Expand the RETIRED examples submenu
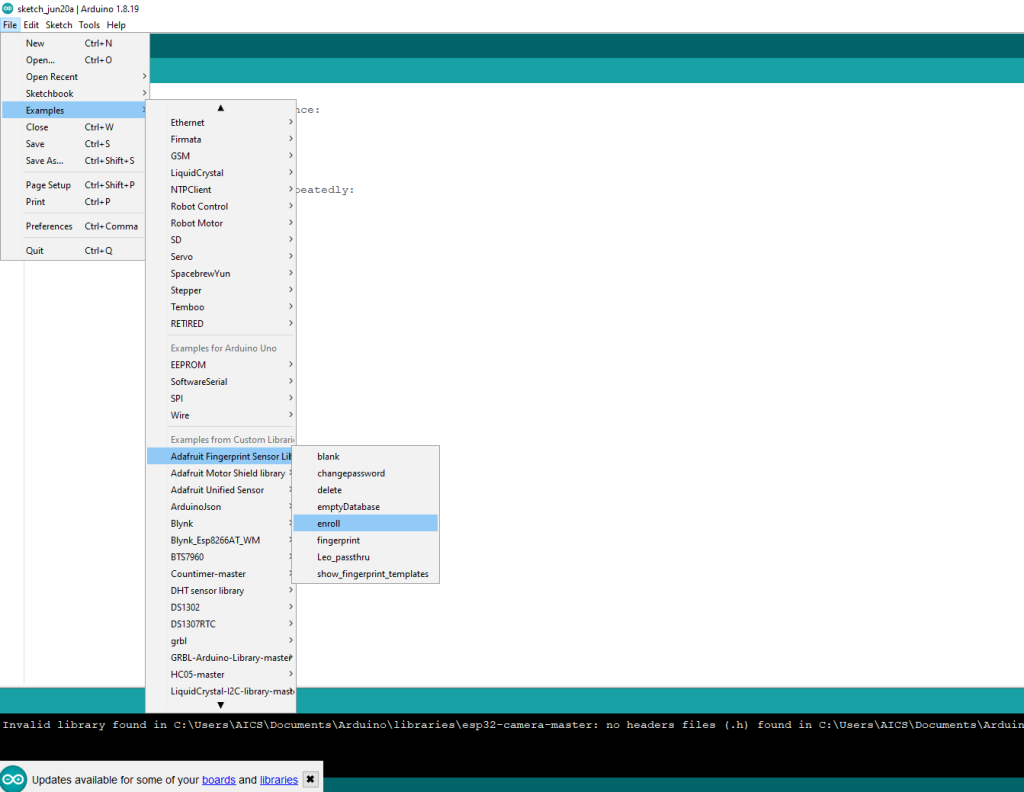This screenshot has width=1024, height=792. [186, 323]
